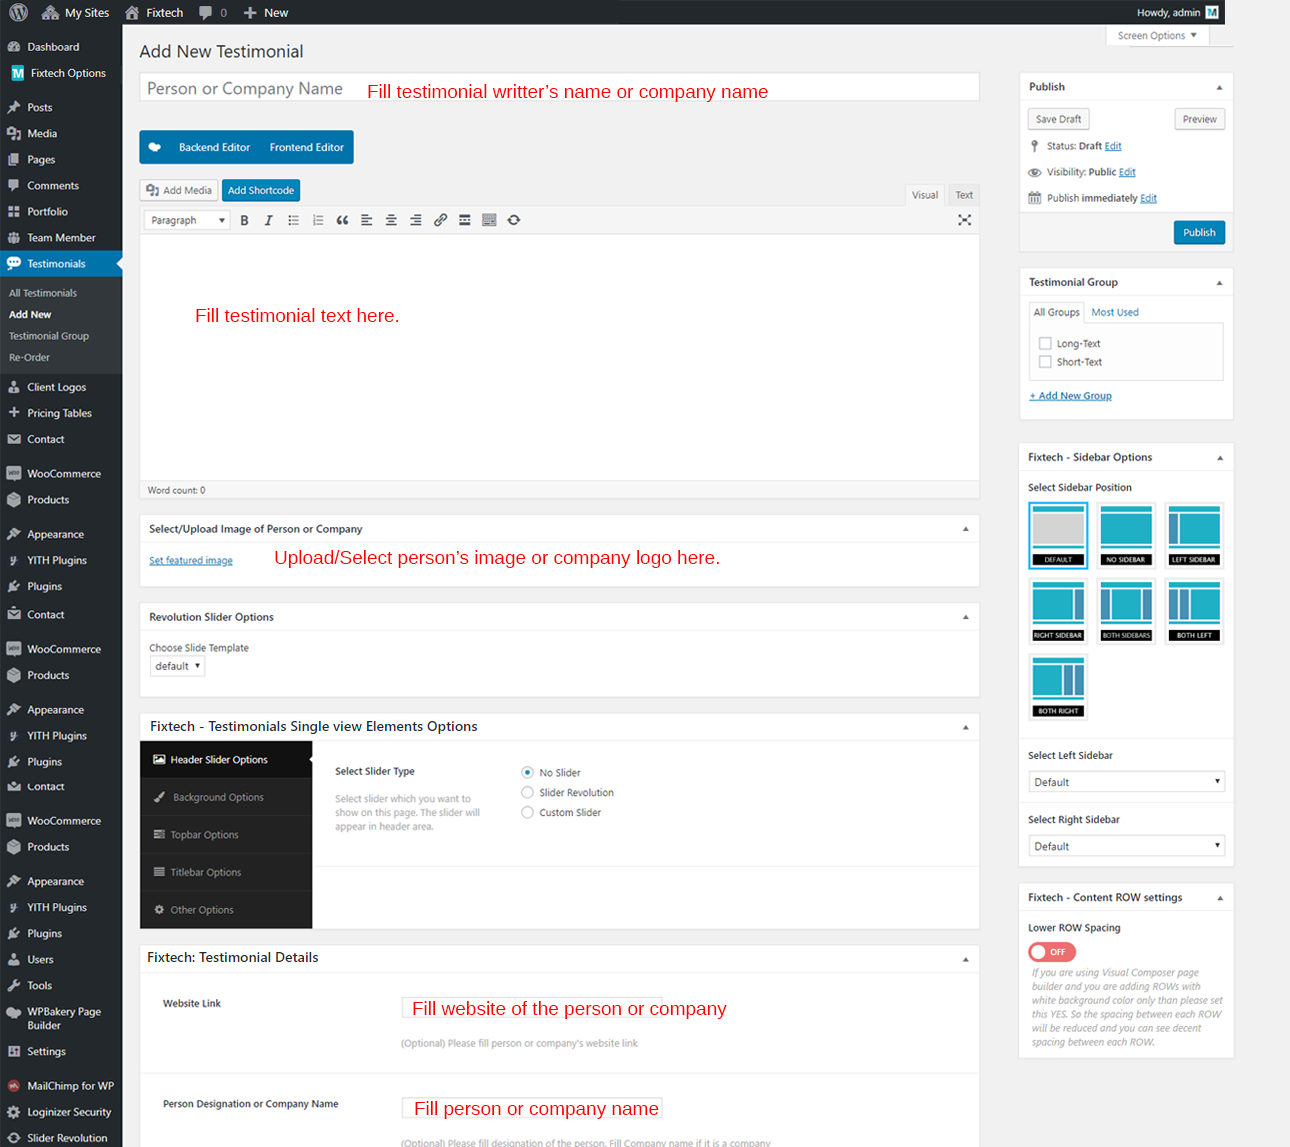Open the Most Used groups tab

tap(1115, 312)
